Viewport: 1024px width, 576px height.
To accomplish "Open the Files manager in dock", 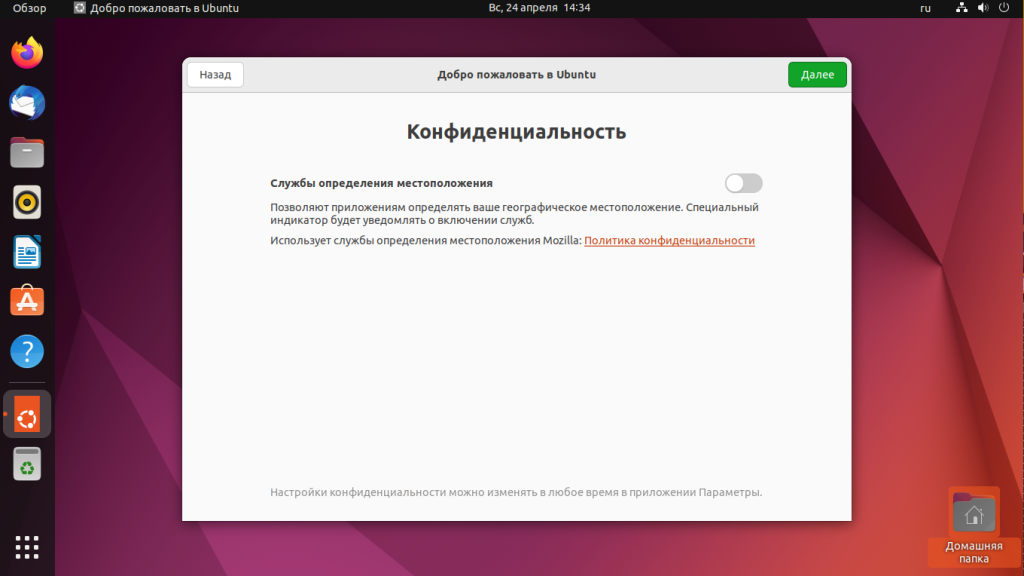I will pos(27,153).
